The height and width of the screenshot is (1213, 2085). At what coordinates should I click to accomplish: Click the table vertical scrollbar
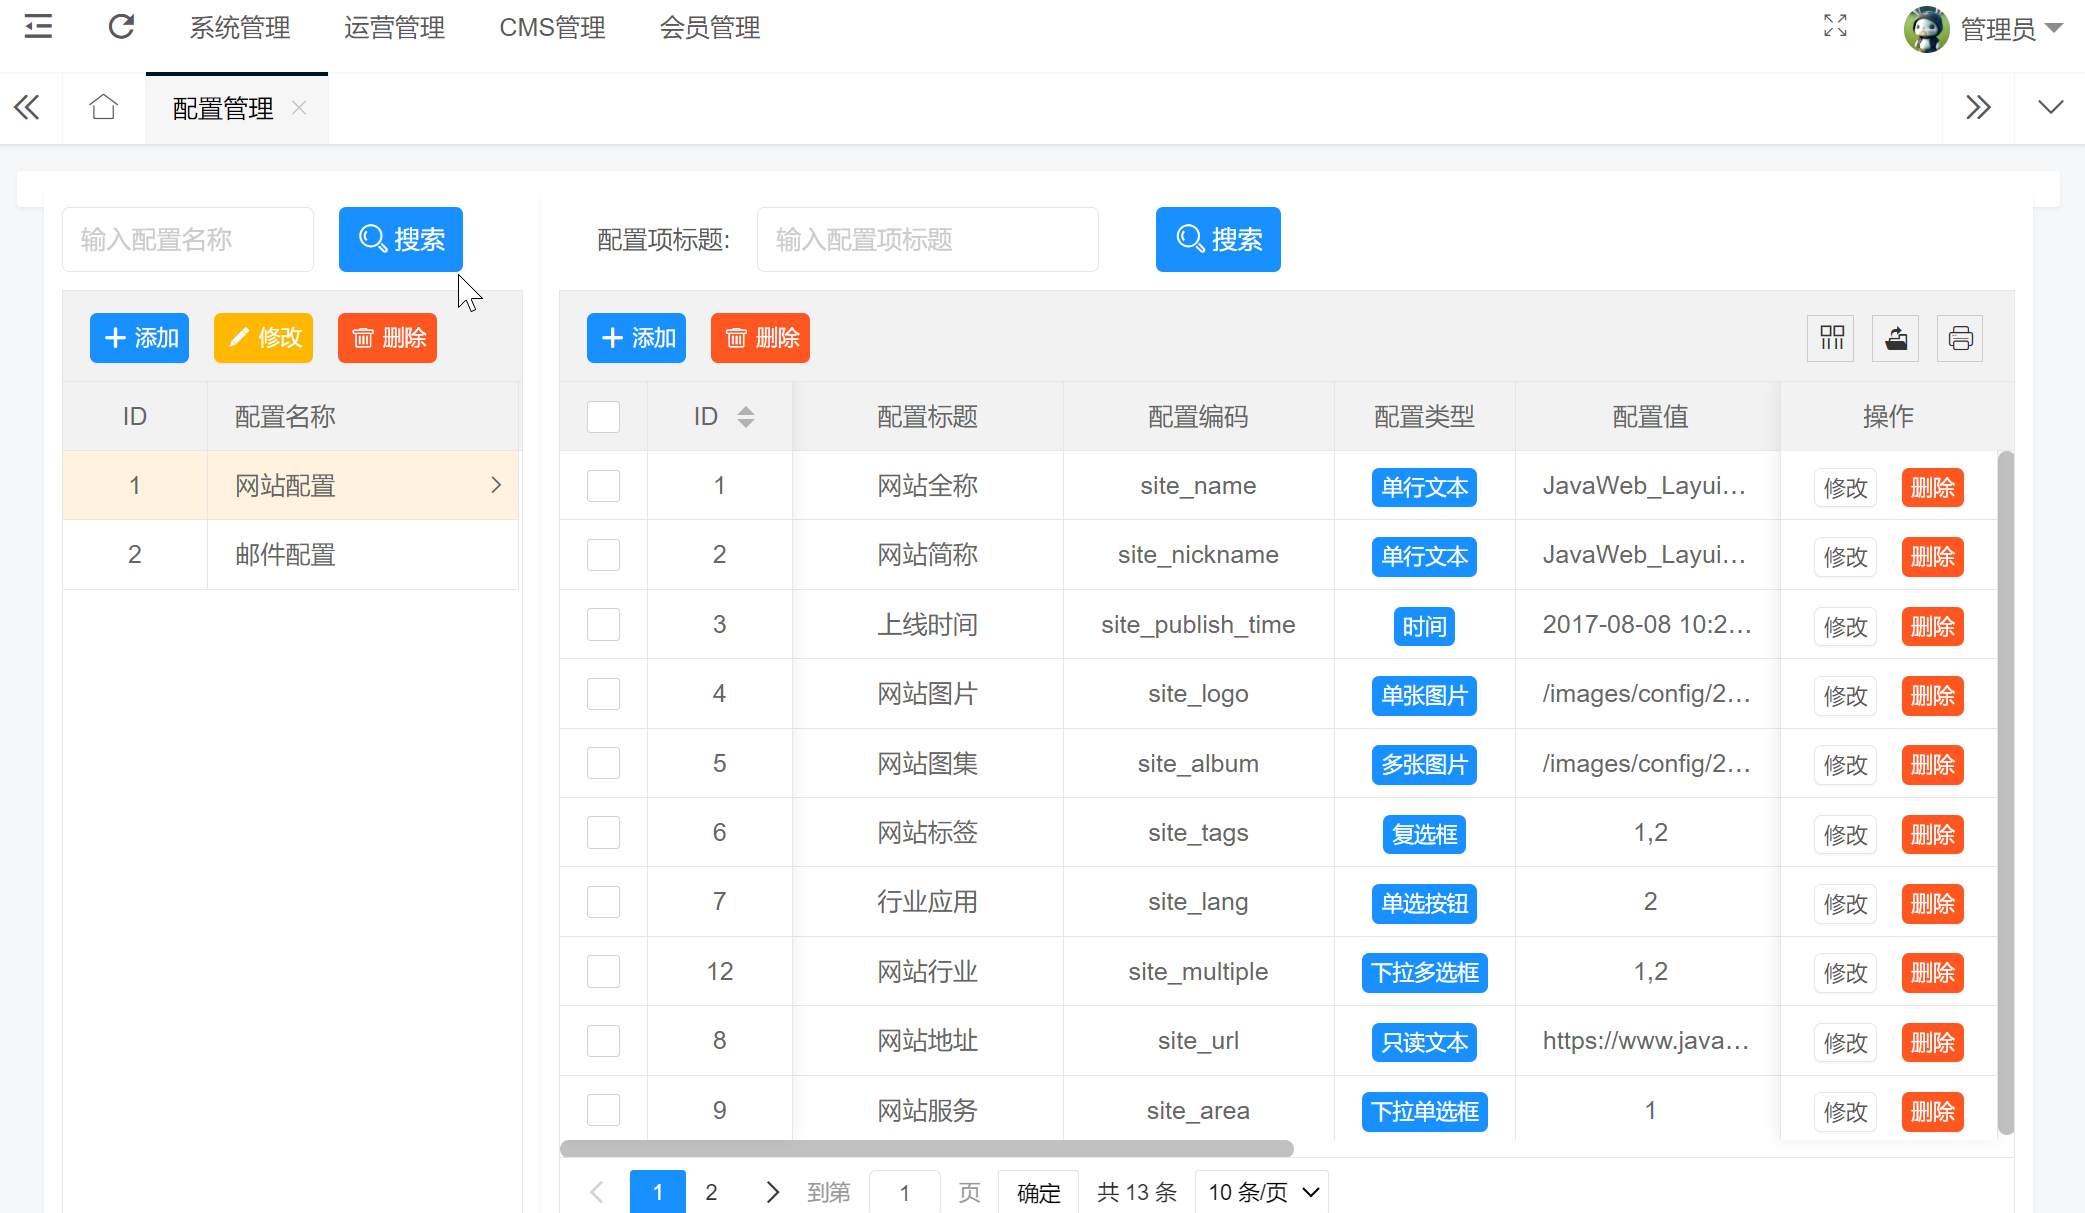click(x=2005, y=792)
